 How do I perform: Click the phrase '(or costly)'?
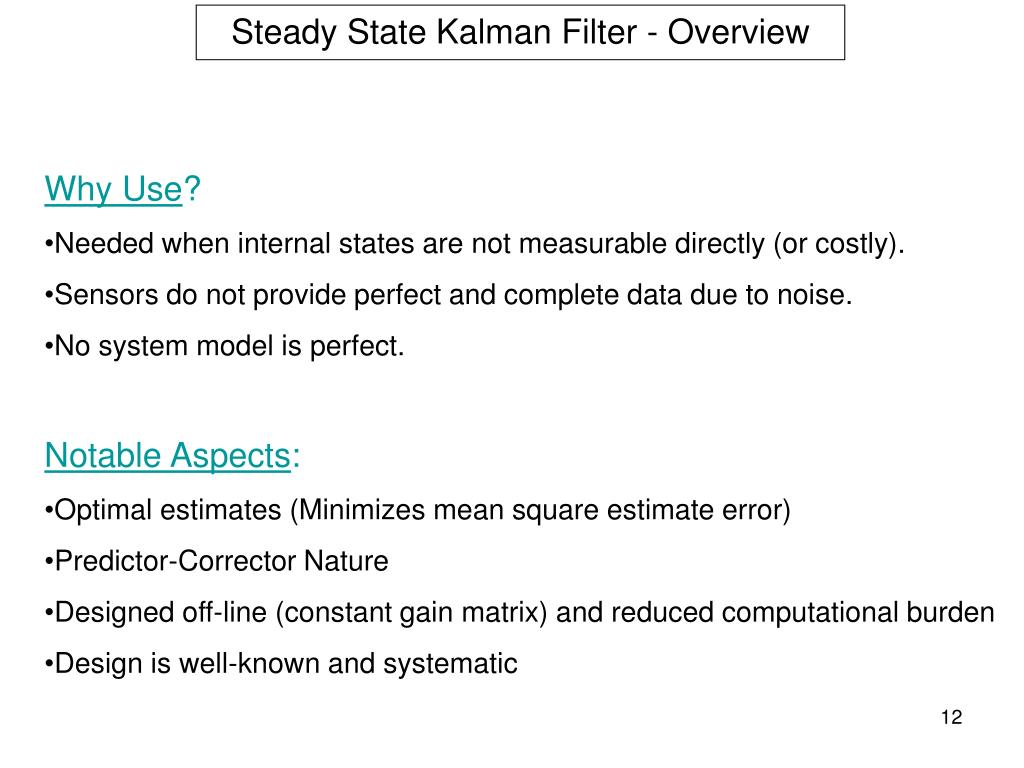coord(839,244)
